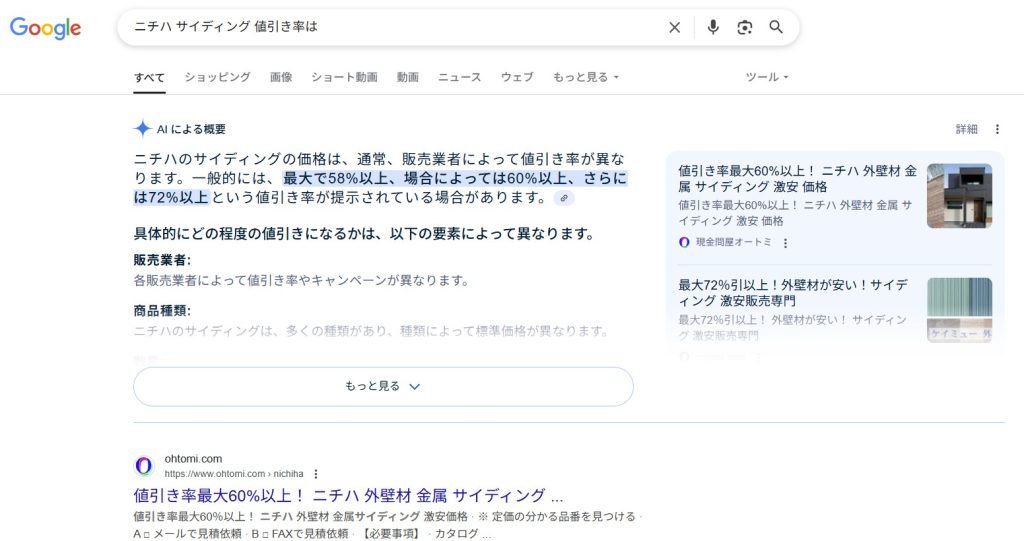1024x541 pixels.
Task: Click the AI overview sparkle icon
Action: pos(142,129)
